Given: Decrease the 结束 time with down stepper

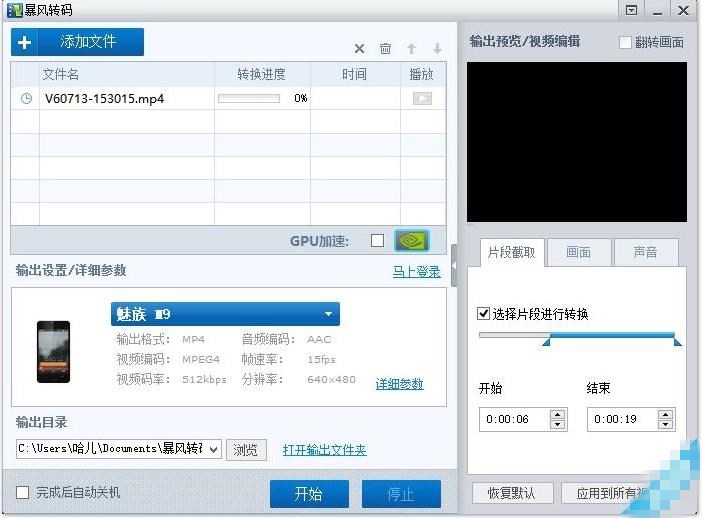Looking at the screenshot, I should (666, 424).
